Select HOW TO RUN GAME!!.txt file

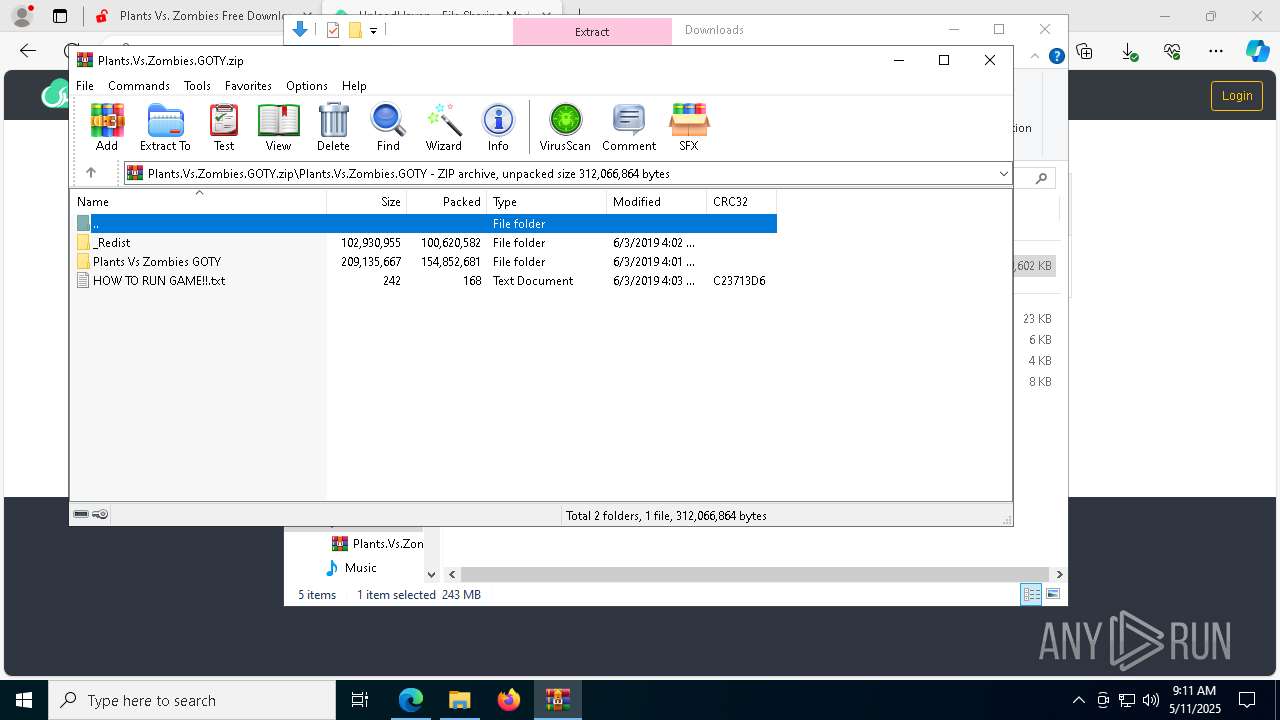pos(425,280)
